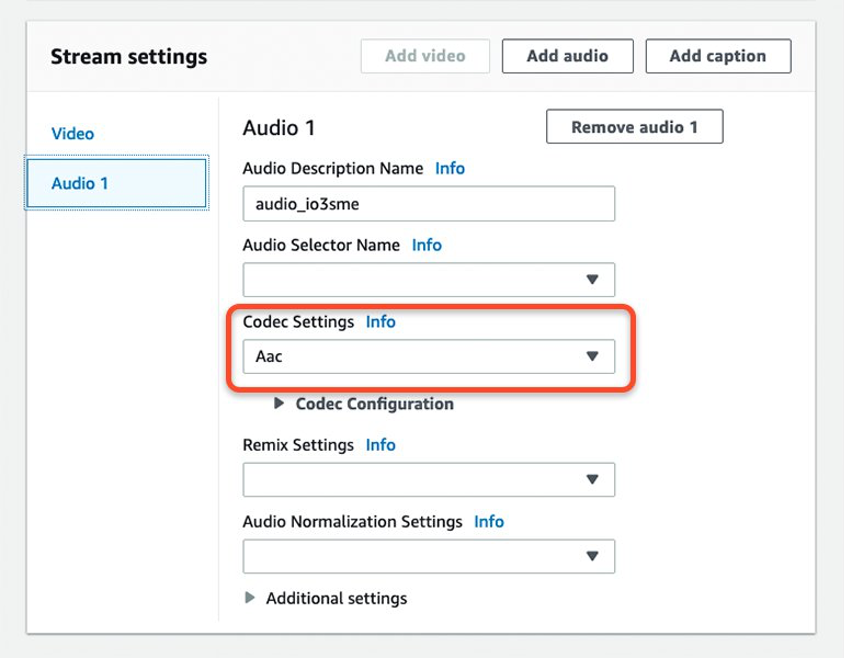
Task: Expand the Additional settings section
Action: click(x=336, y=598)
